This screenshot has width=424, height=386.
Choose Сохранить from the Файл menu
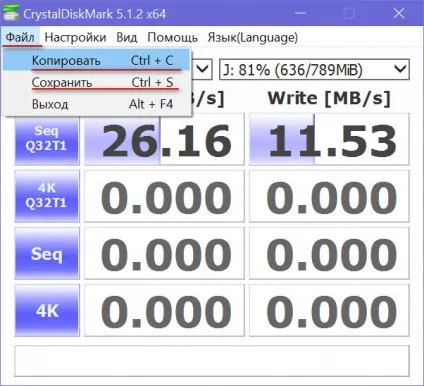click(x=96, y=82)
